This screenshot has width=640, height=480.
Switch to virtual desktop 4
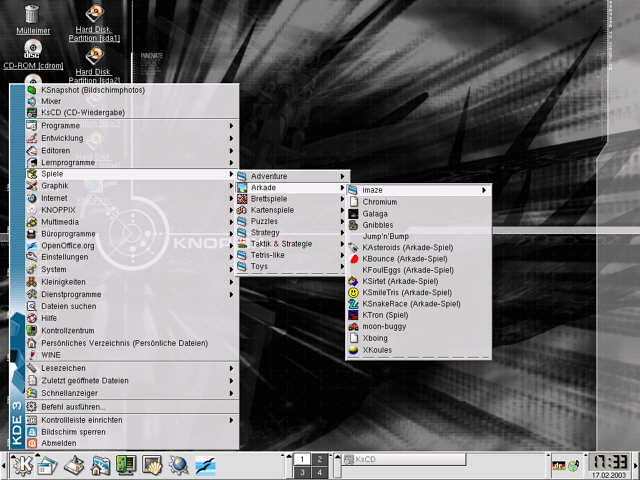click(x=320, y=472)
